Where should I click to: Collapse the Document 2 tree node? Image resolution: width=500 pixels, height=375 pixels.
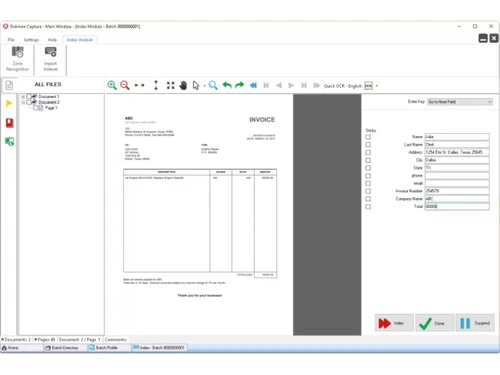(x=23, y=102)
